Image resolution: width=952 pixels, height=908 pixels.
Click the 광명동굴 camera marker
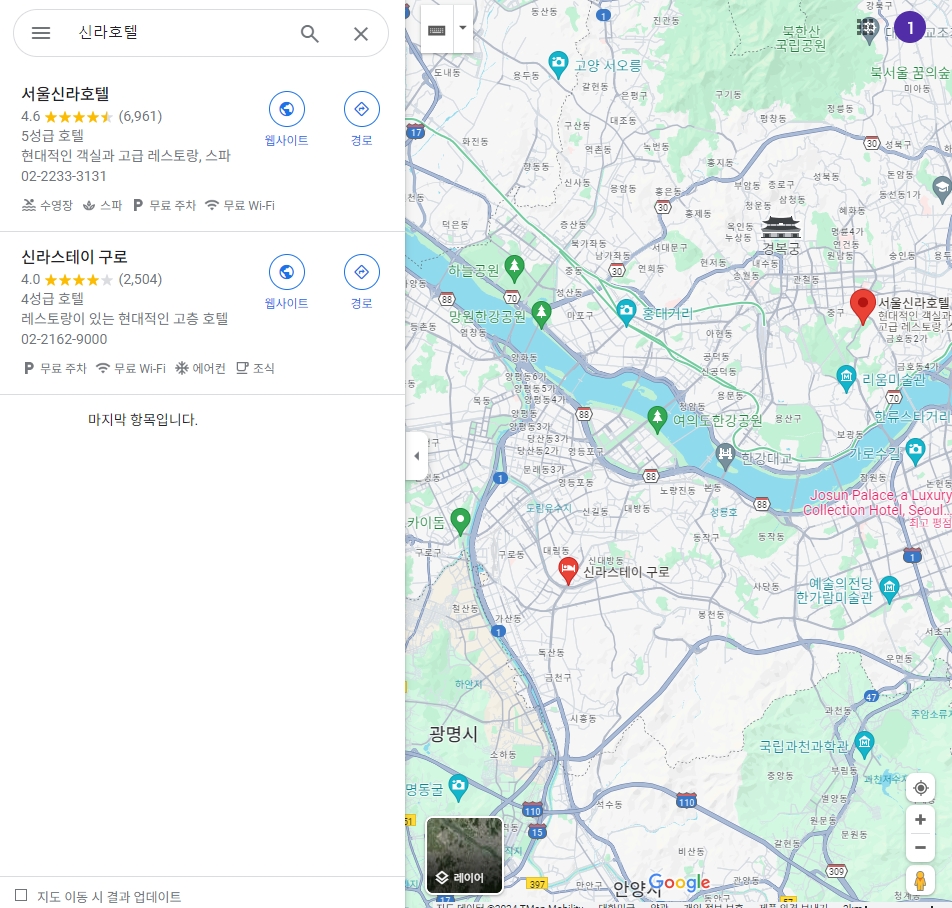(458, 788)
